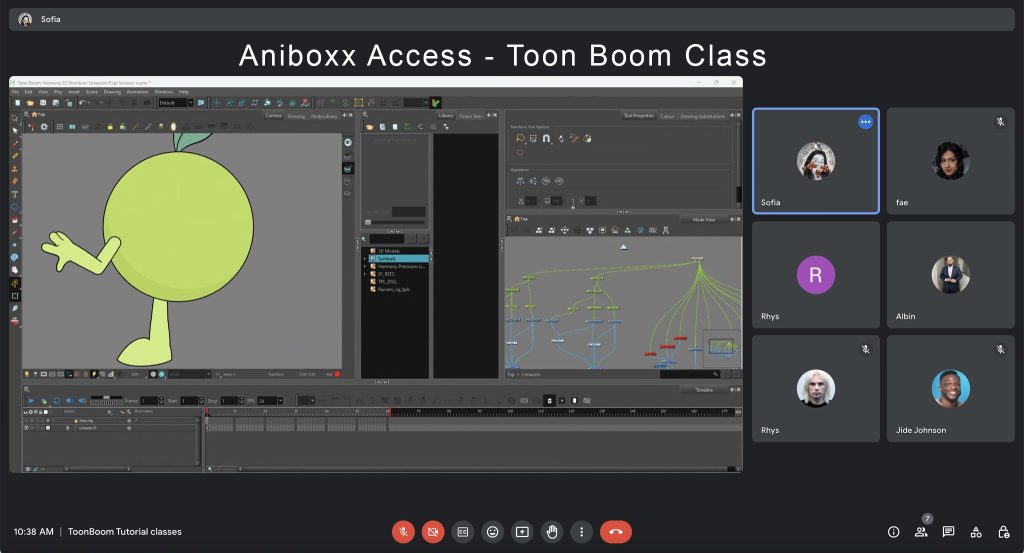This screenshot has width=1024, height=553.
Task: Click the Flip Vertical operation icon
Action: point(533,181)
